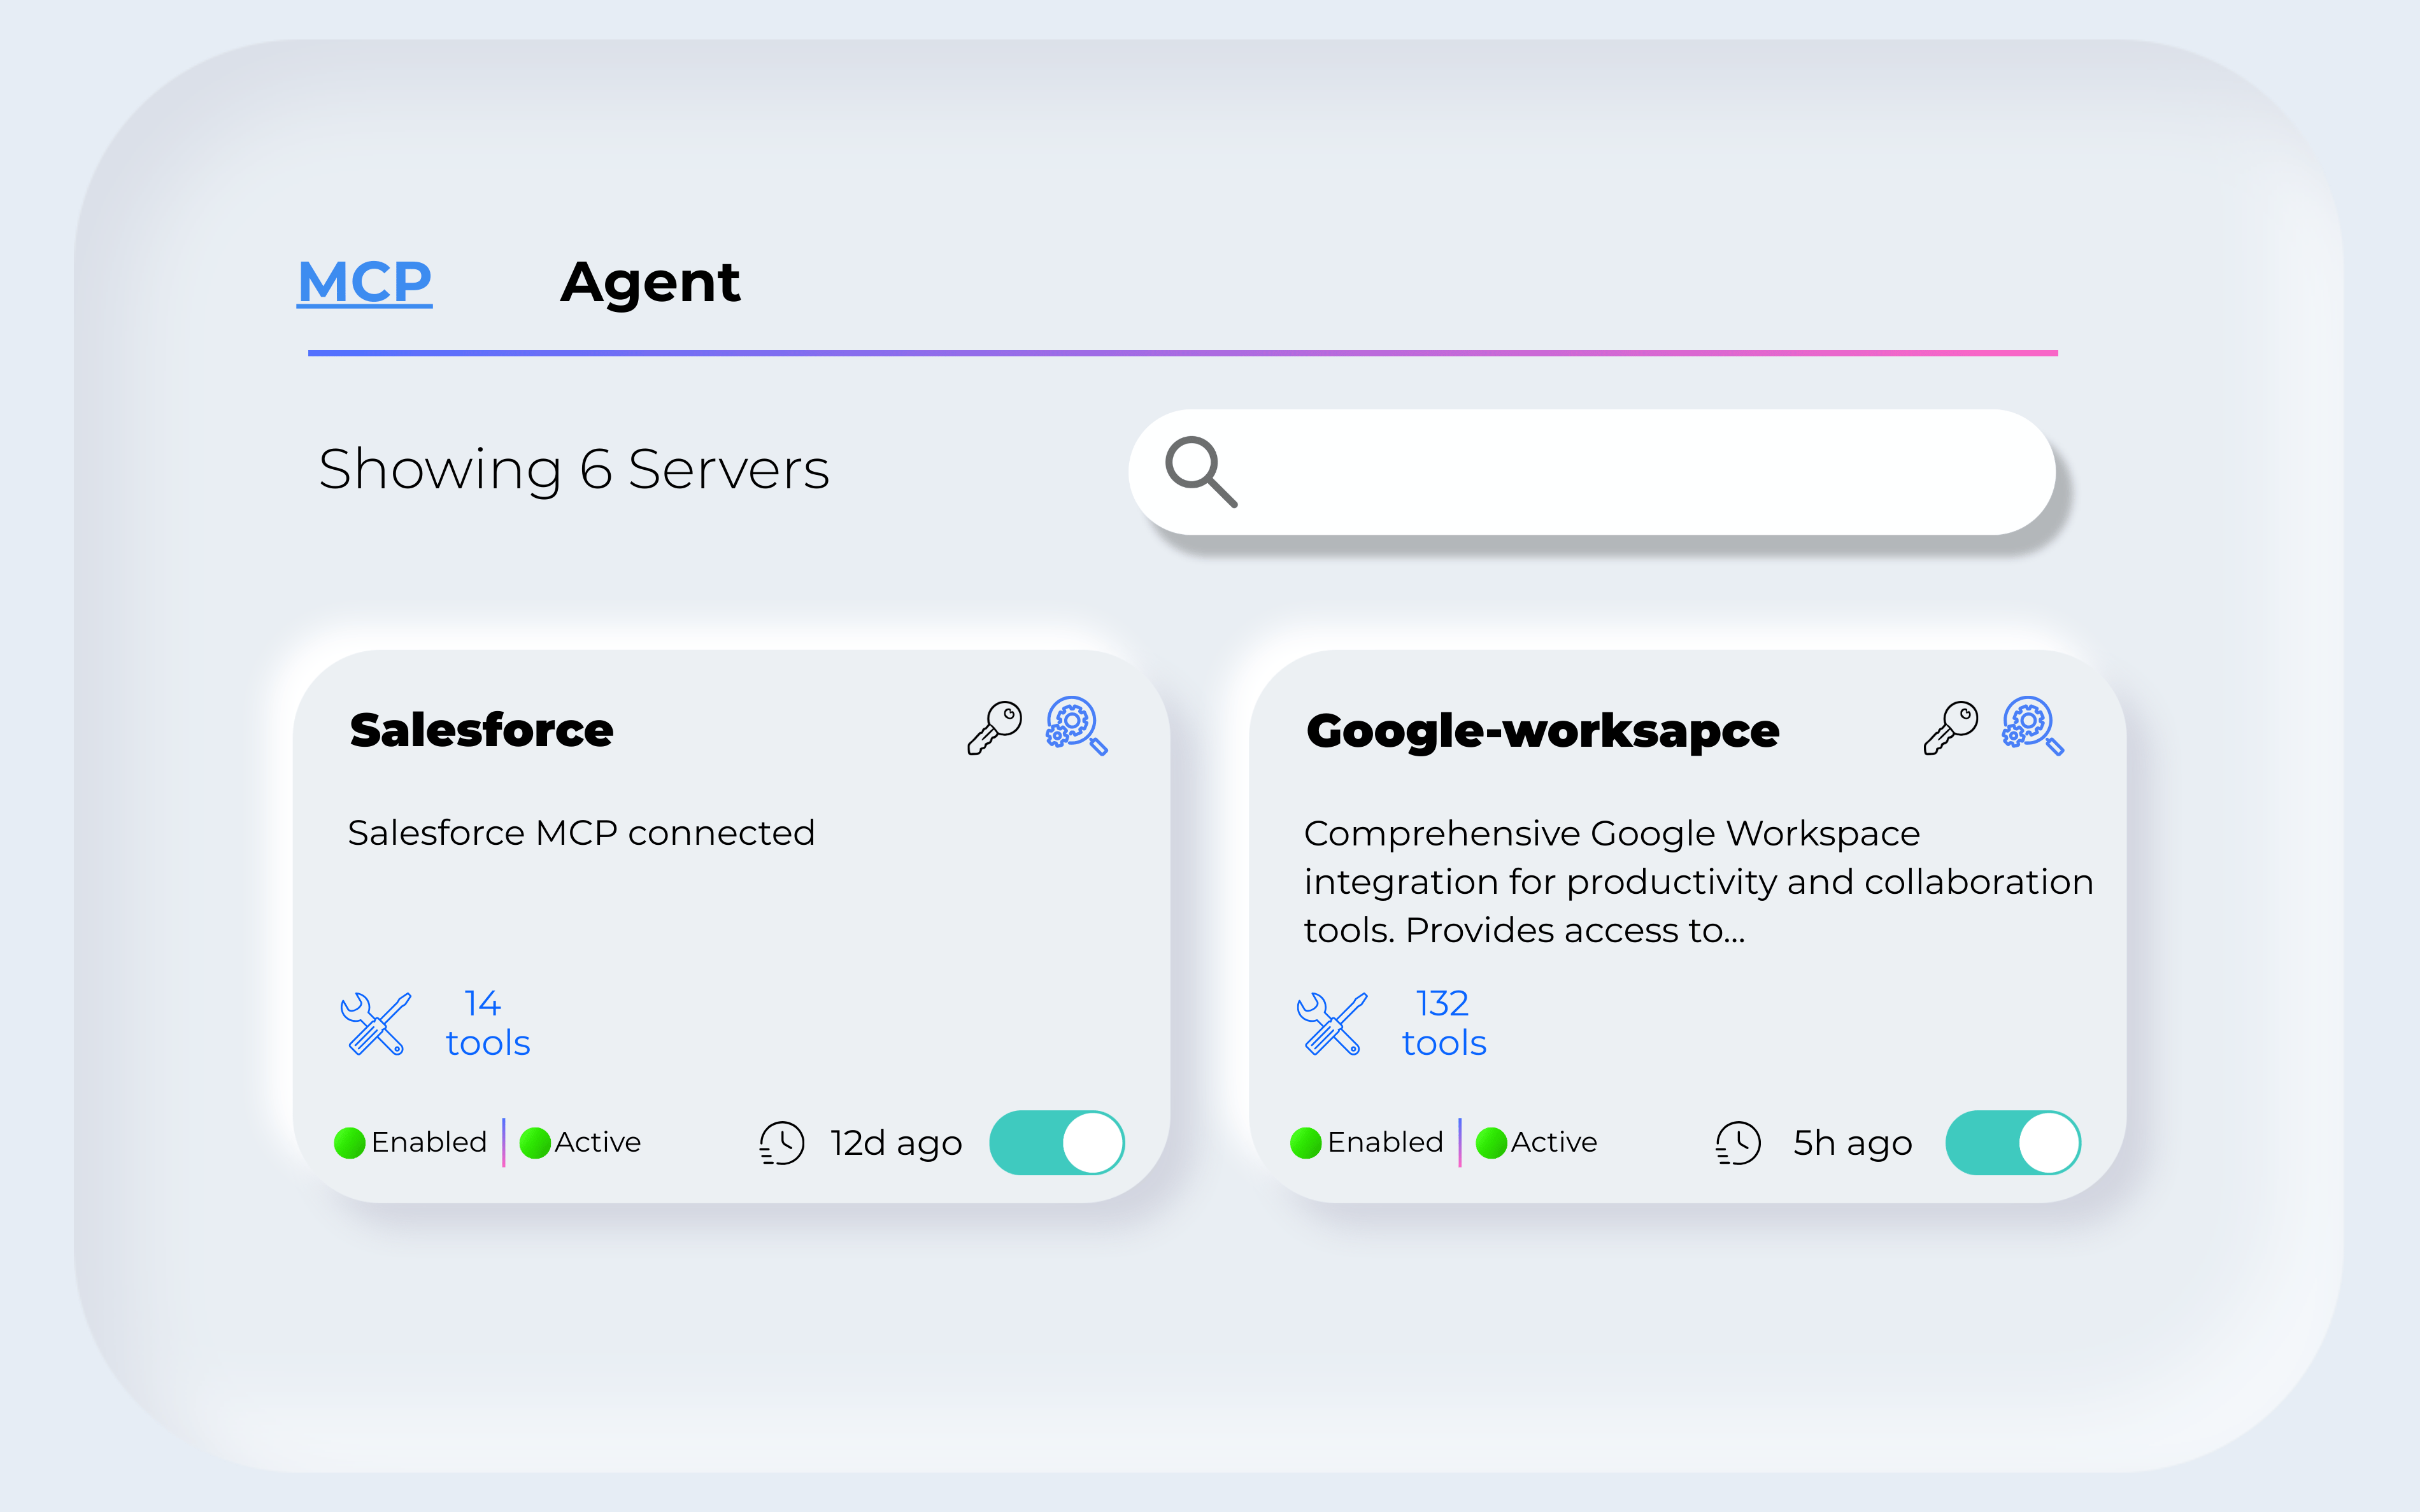Open the 132 tools link on Google-worksapce

click(x=1443, y=1023)
